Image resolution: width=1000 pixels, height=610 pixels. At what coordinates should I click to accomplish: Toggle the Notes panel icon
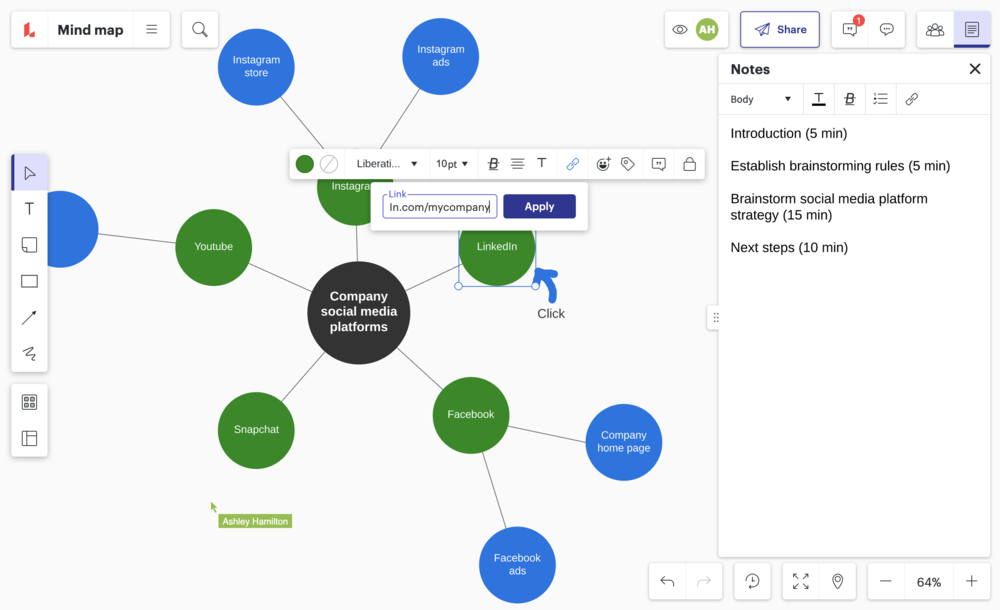(x=971, y=30)
